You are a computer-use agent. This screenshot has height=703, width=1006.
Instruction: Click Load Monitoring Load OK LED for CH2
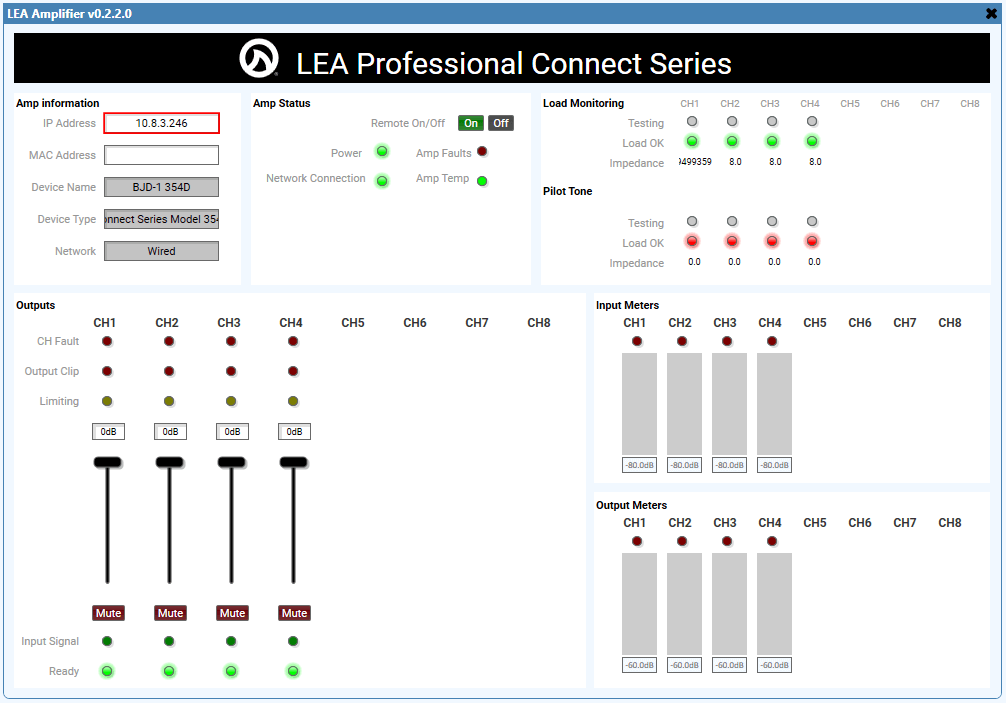pyautogui.click(x=732, y=141)
